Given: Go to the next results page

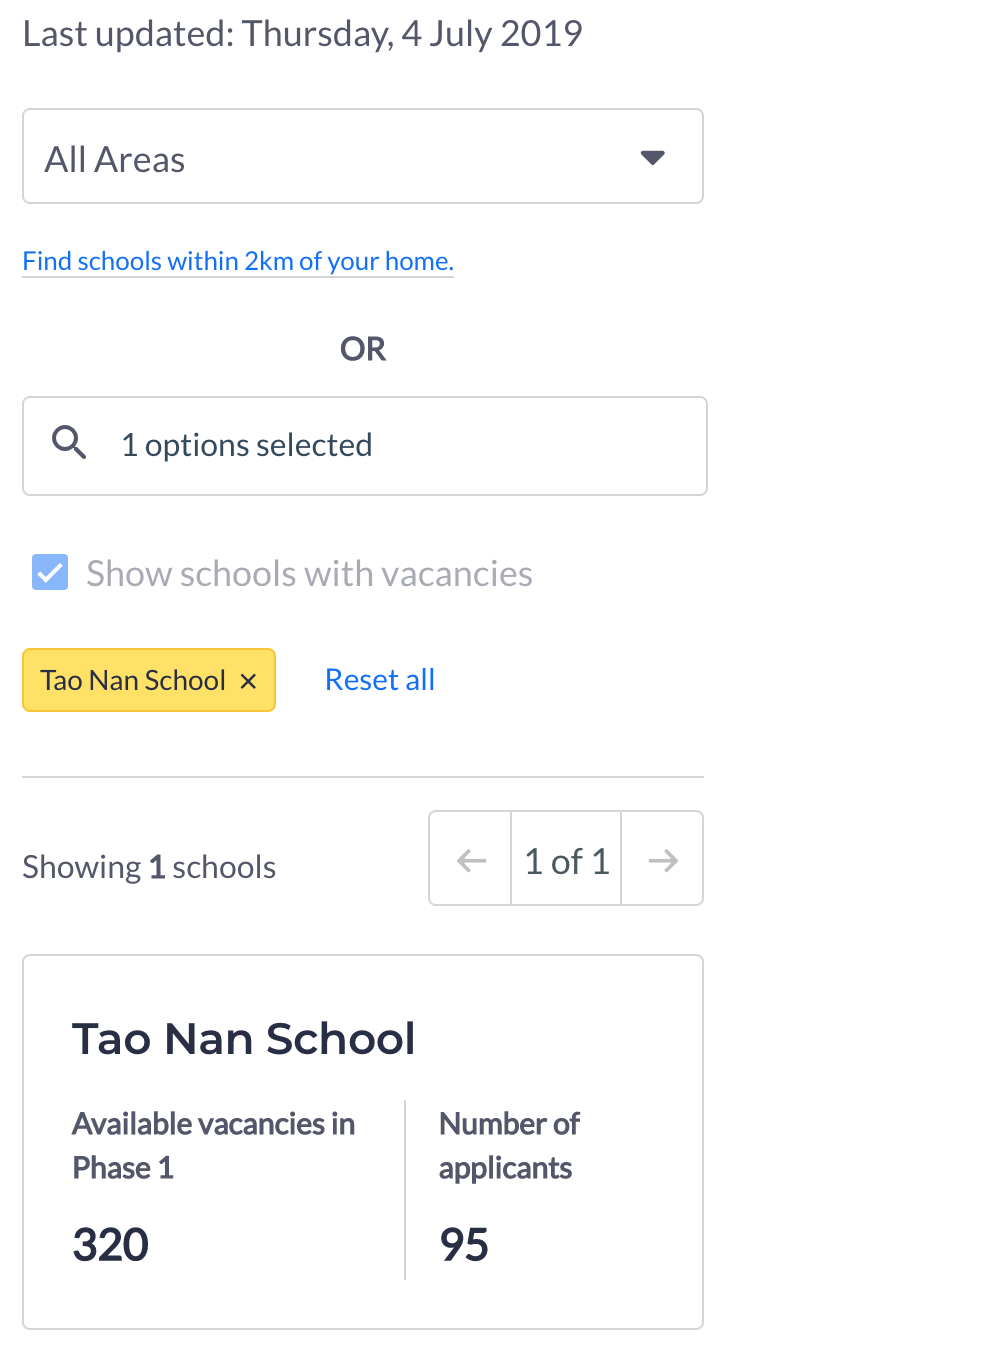Looking at the screenshot, I should coord(663,860).
